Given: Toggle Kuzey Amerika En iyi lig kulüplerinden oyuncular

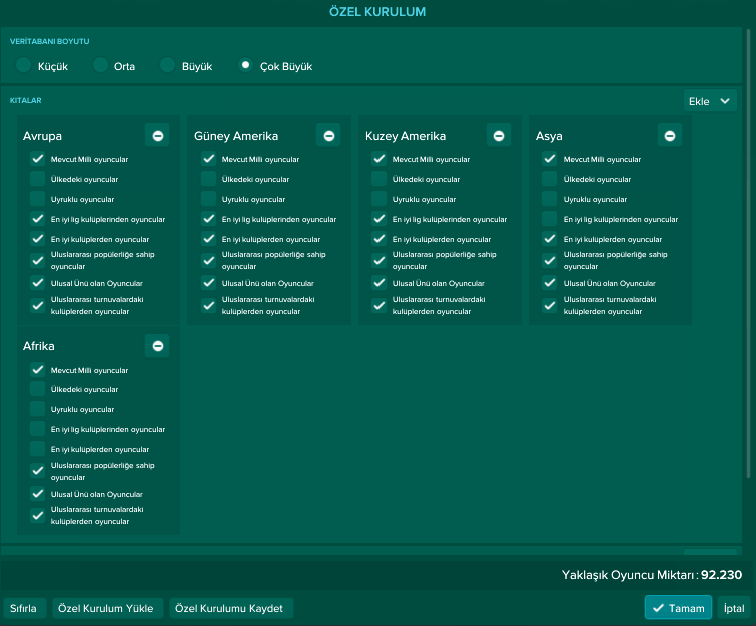Looking at the screenshot, I should pos(379,219).
